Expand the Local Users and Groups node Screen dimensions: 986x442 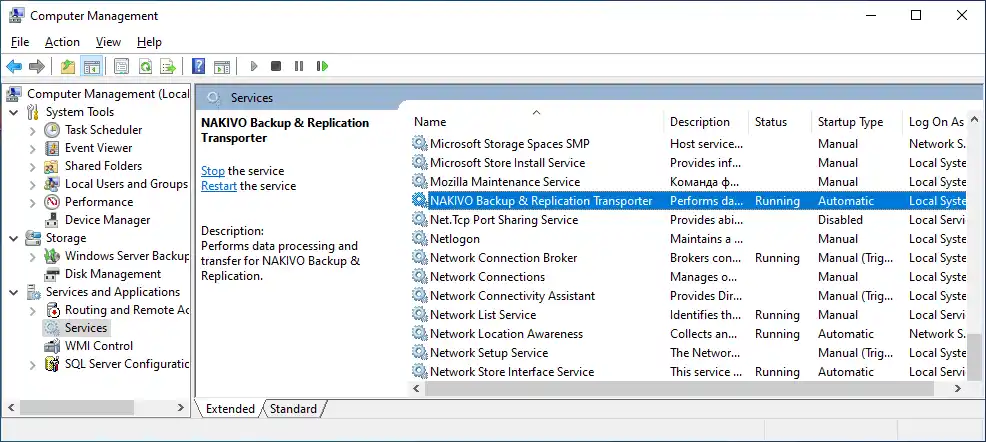tap(33, 184)
